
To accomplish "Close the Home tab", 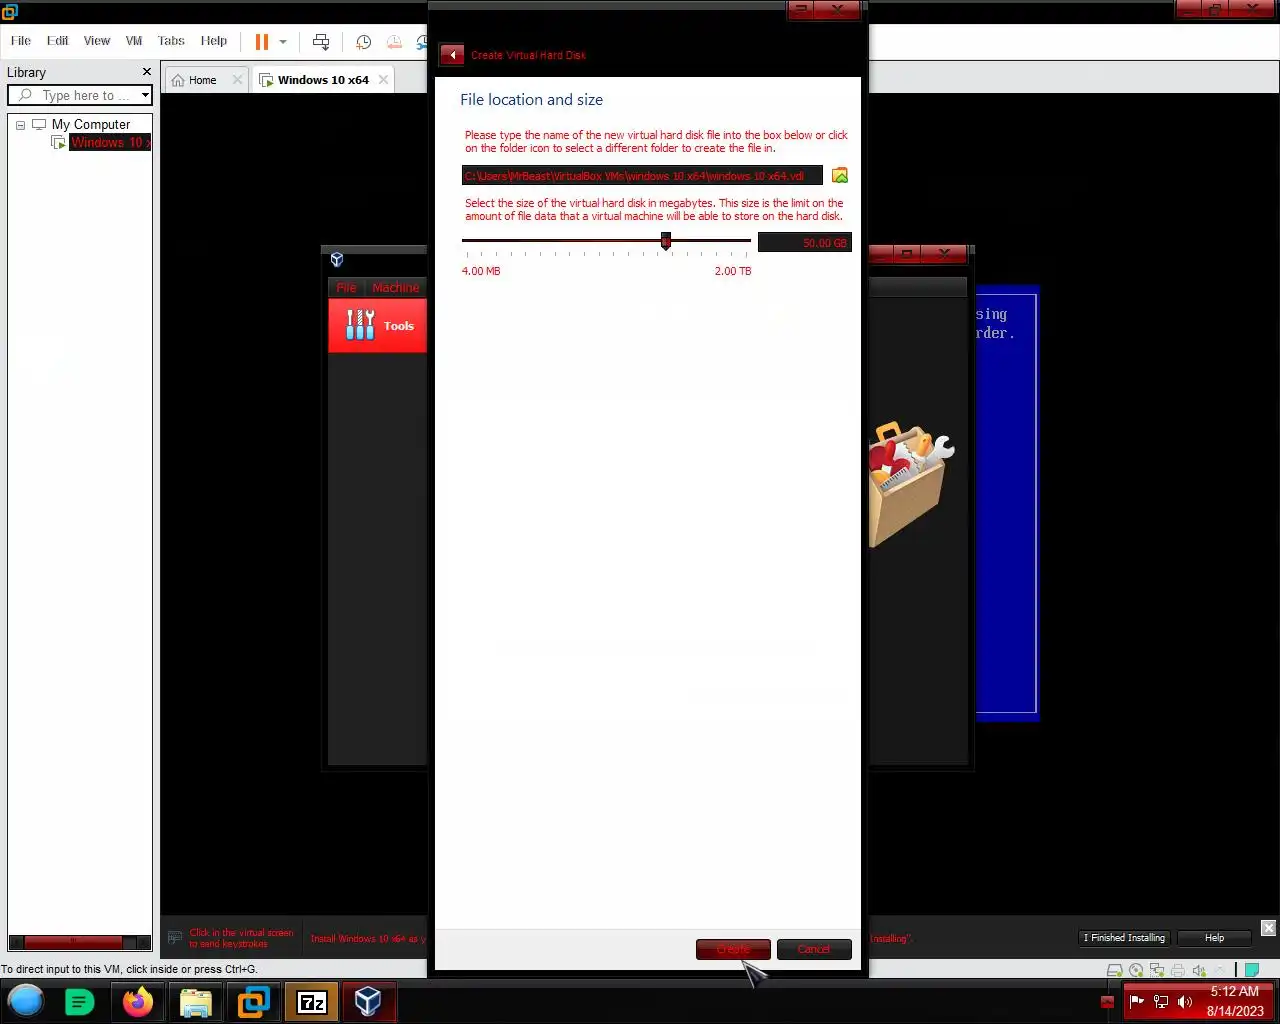I will [237, 80].
